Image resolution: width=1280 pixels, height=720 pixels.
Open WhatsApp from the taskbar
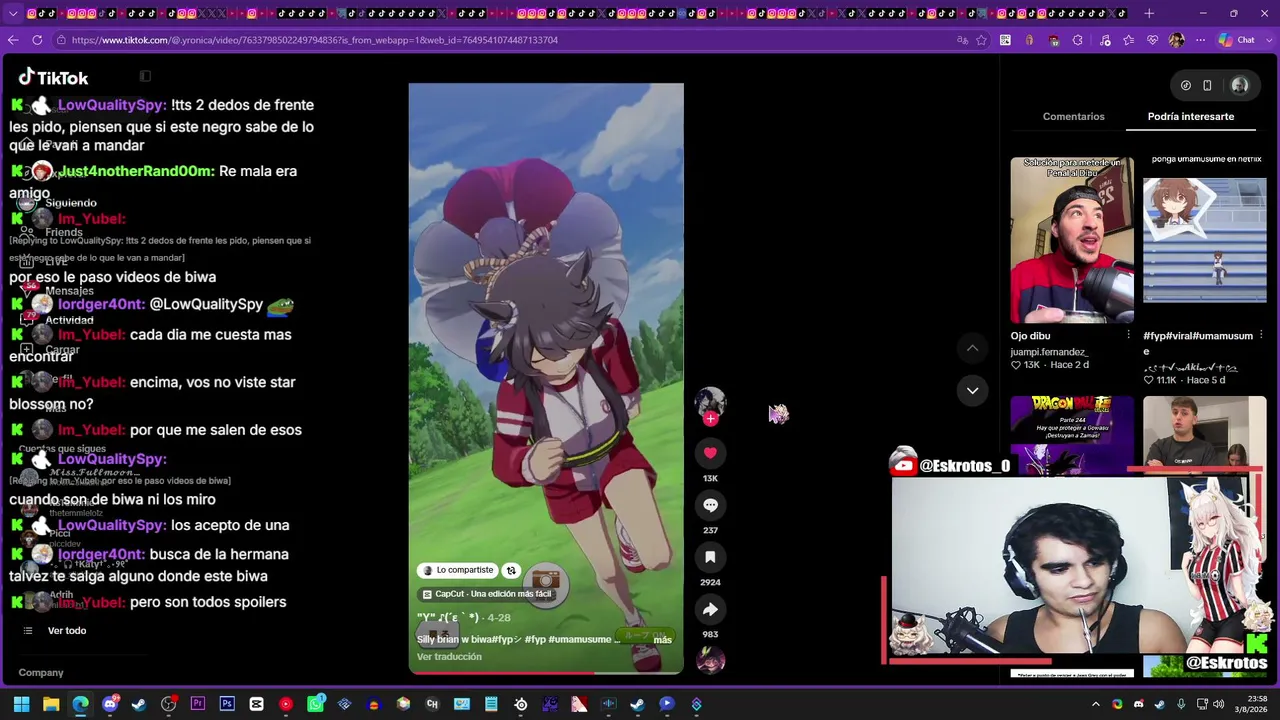(x=315, y=704)
